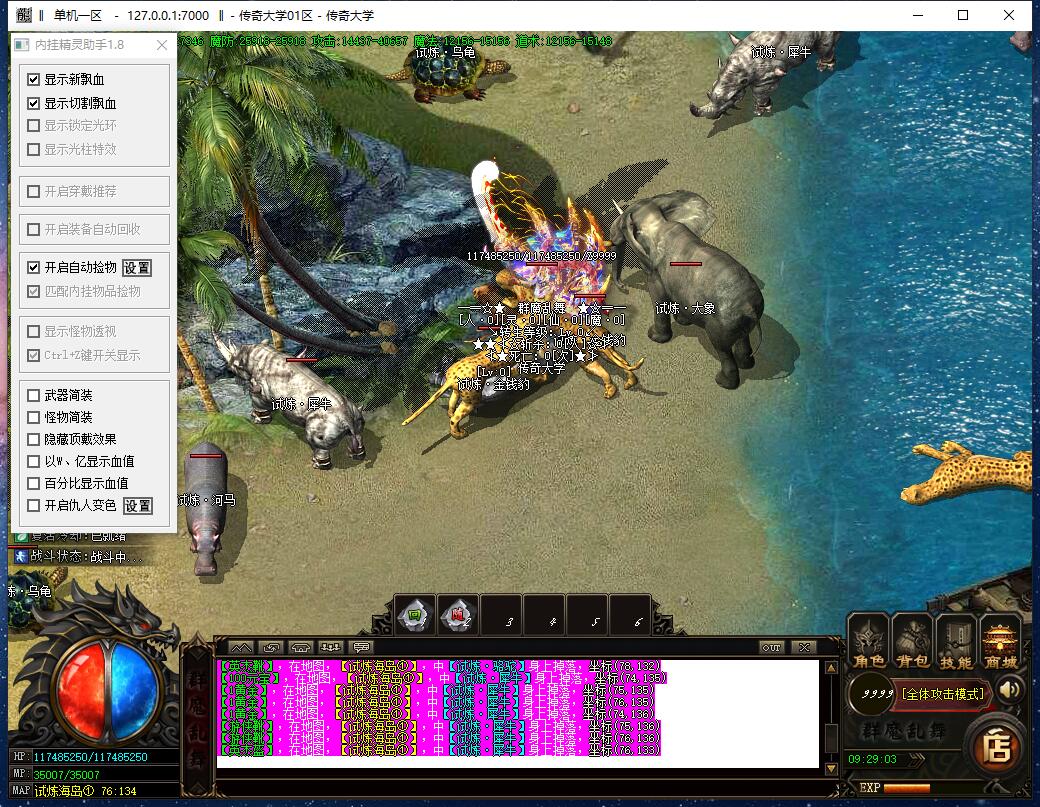Image resolution: width=1040 pixels, height=807 pixels.
Task: Open the 商城 shop icon
Action: (1001, 643)
